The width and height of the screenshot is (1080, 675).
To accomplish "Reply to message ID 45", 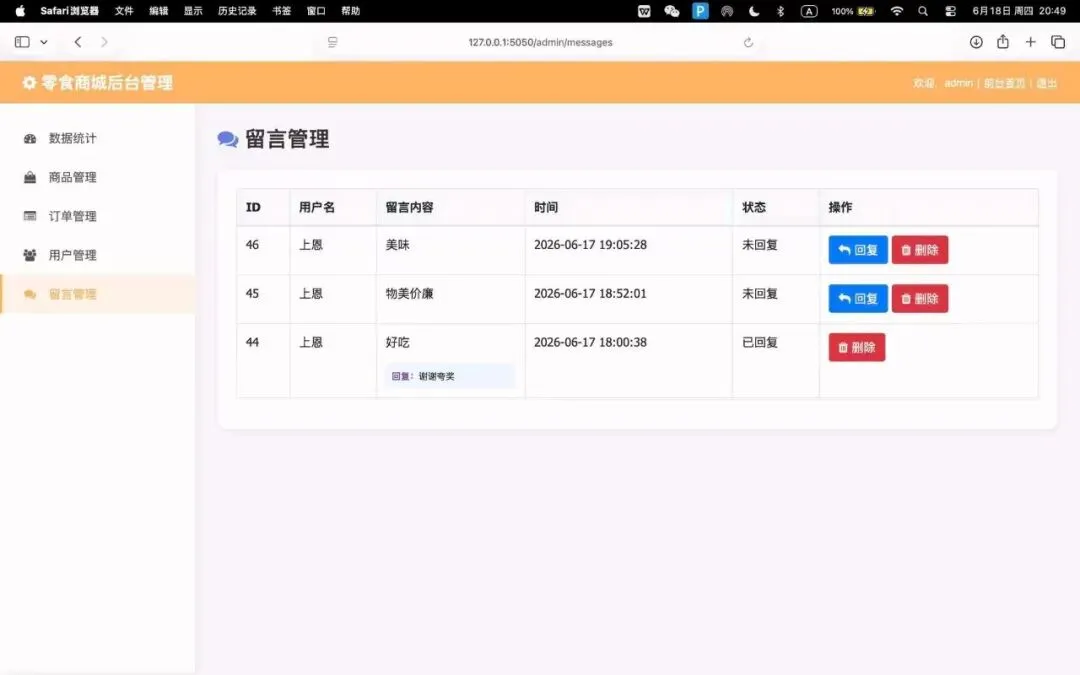I will click(x=858, y=299).
